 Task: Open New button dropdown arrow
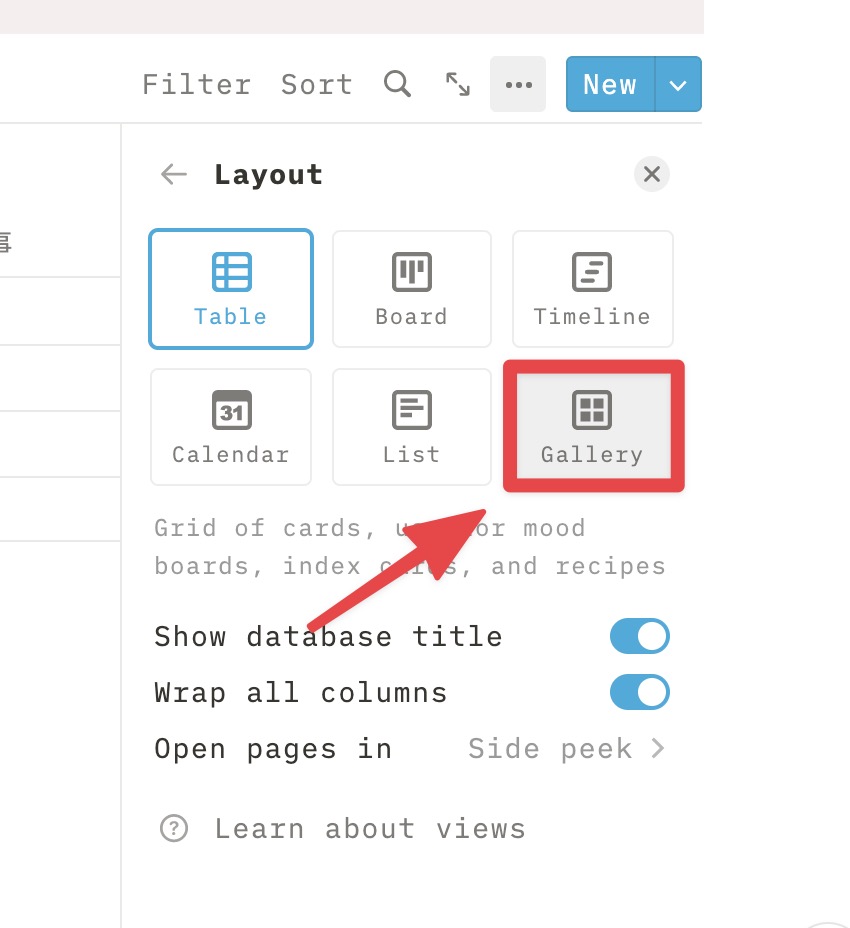click(x=678, y=84)
